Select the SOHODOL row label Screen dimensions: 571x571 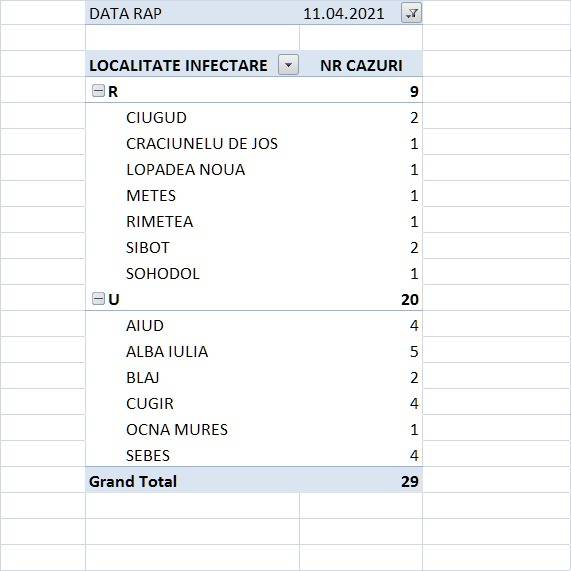[163, 274]
